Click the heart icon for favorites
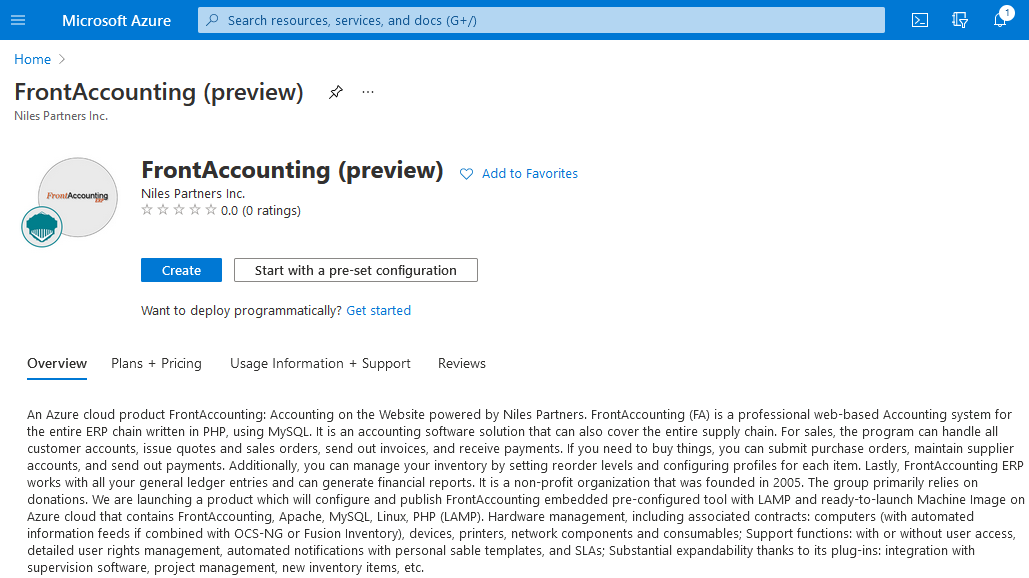 pyautogui.click(x=466, y=174)
